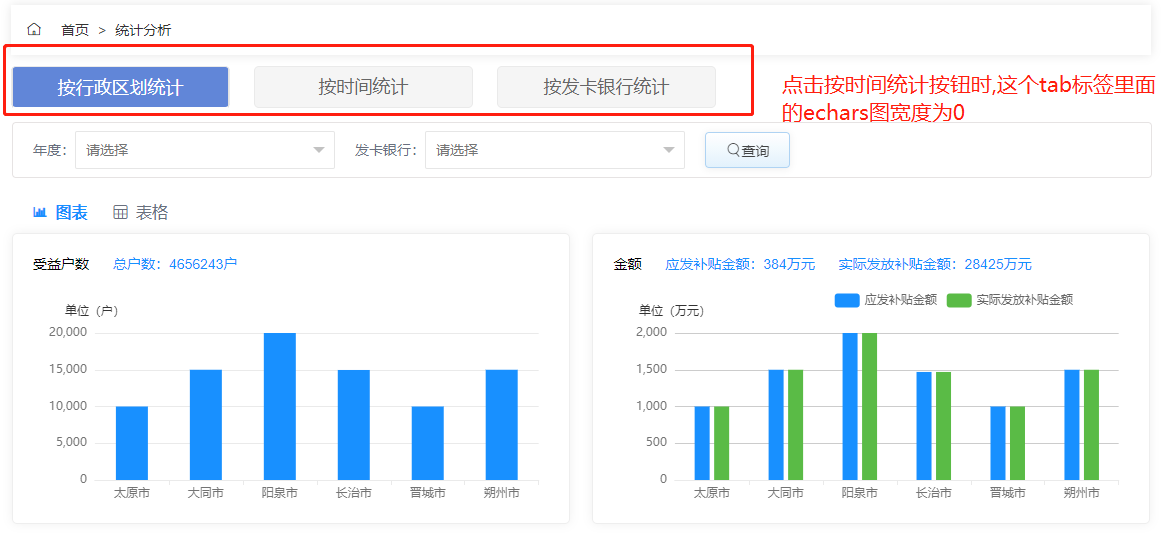Click green 阳泉市 bar in 金额 chart
1170x546 pixels.
pyautogui.click(x=869, y=407)
